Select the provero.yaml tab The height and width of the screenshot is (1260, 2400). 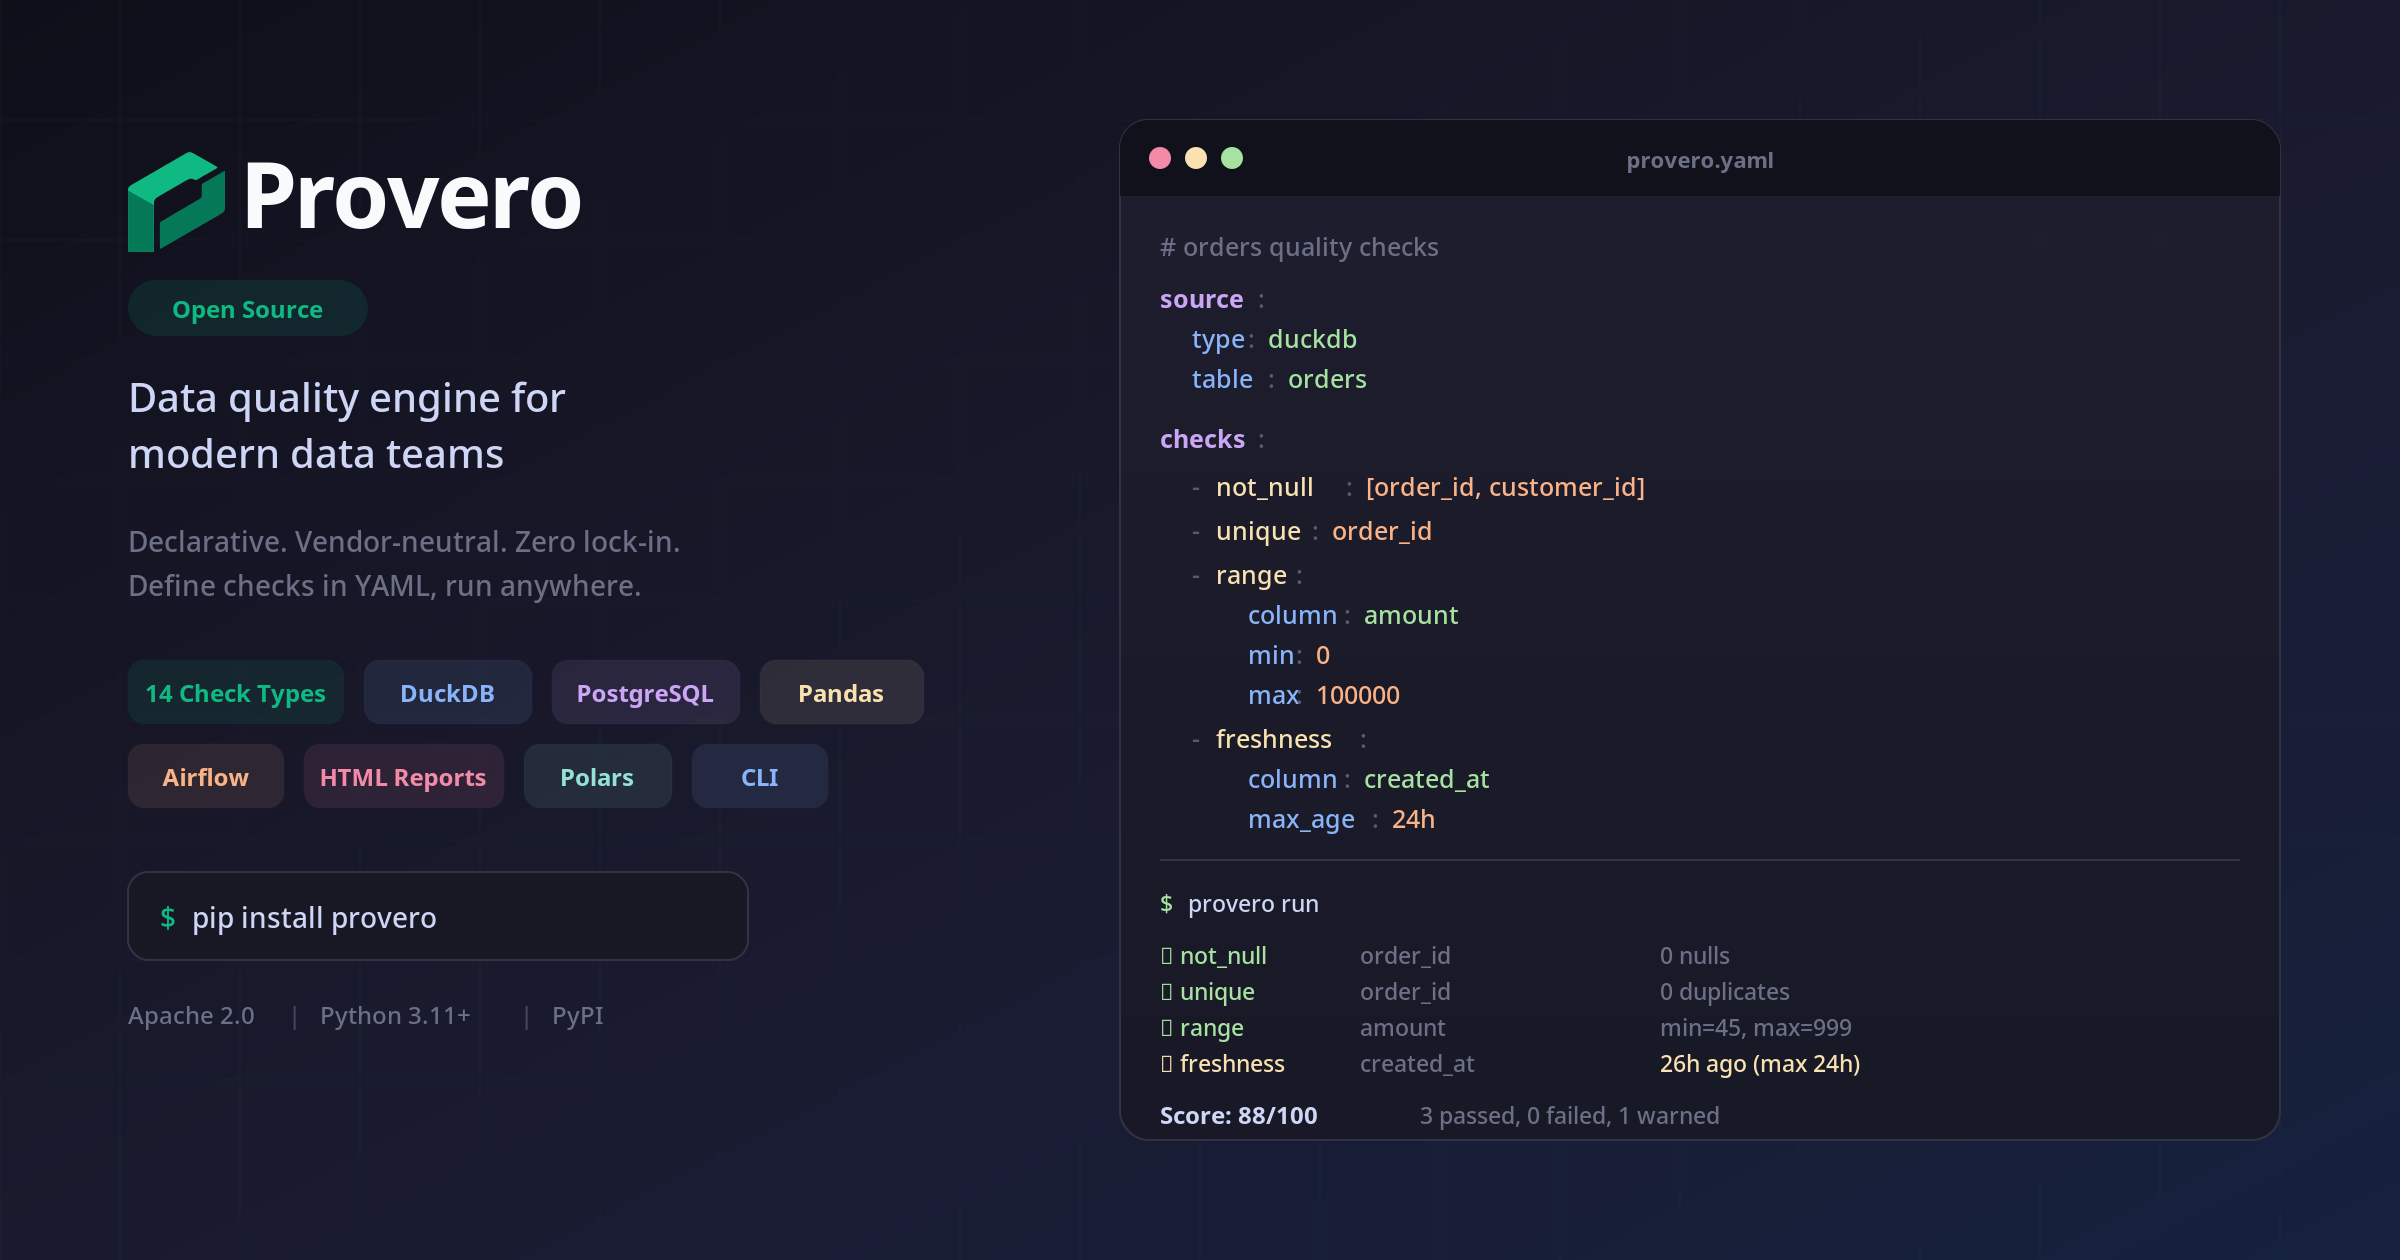point(1700,160)
